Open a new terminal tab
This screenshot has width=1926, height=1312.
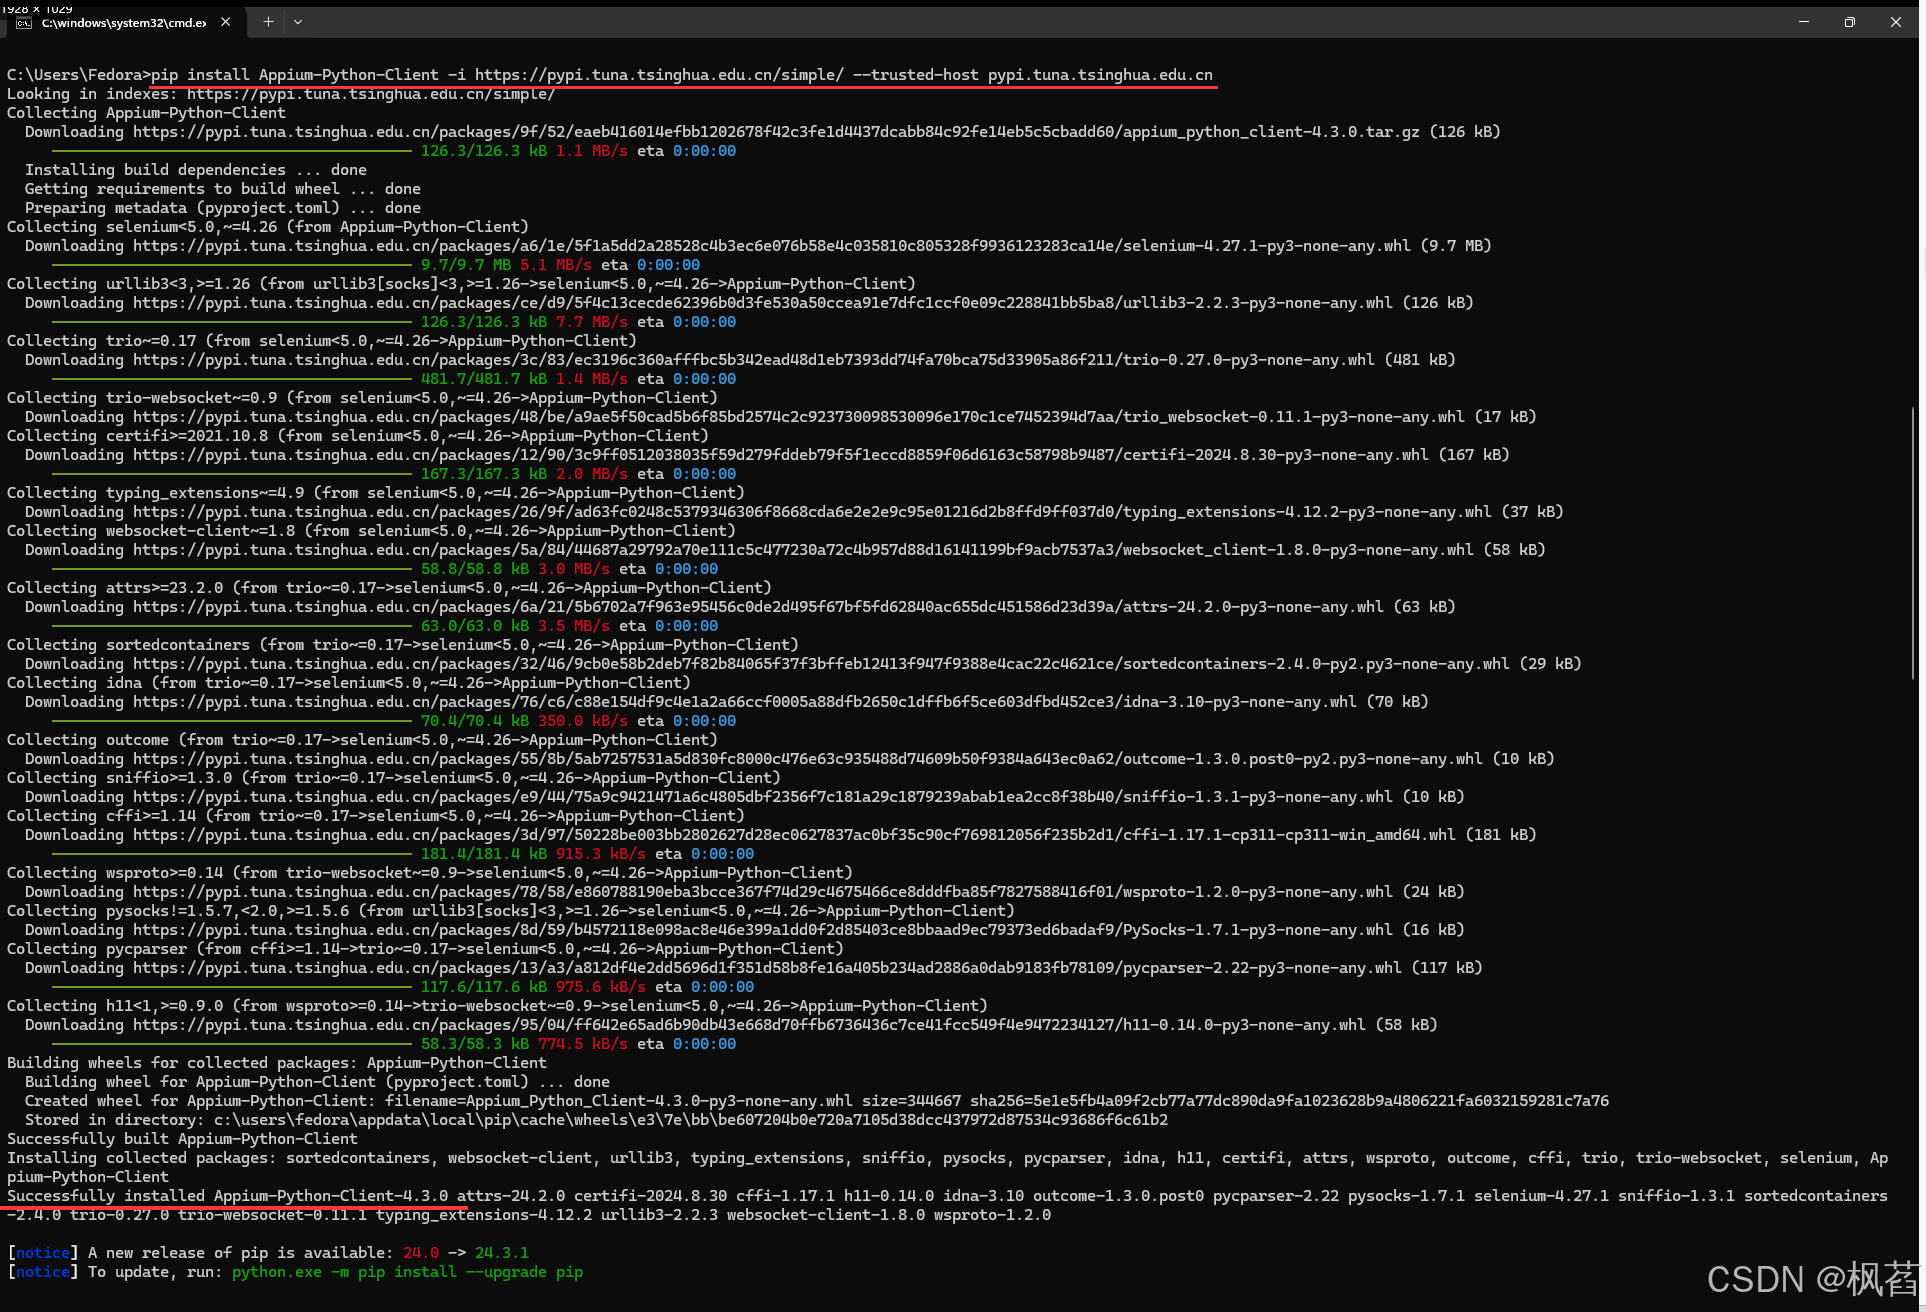(x=268, y=22)
